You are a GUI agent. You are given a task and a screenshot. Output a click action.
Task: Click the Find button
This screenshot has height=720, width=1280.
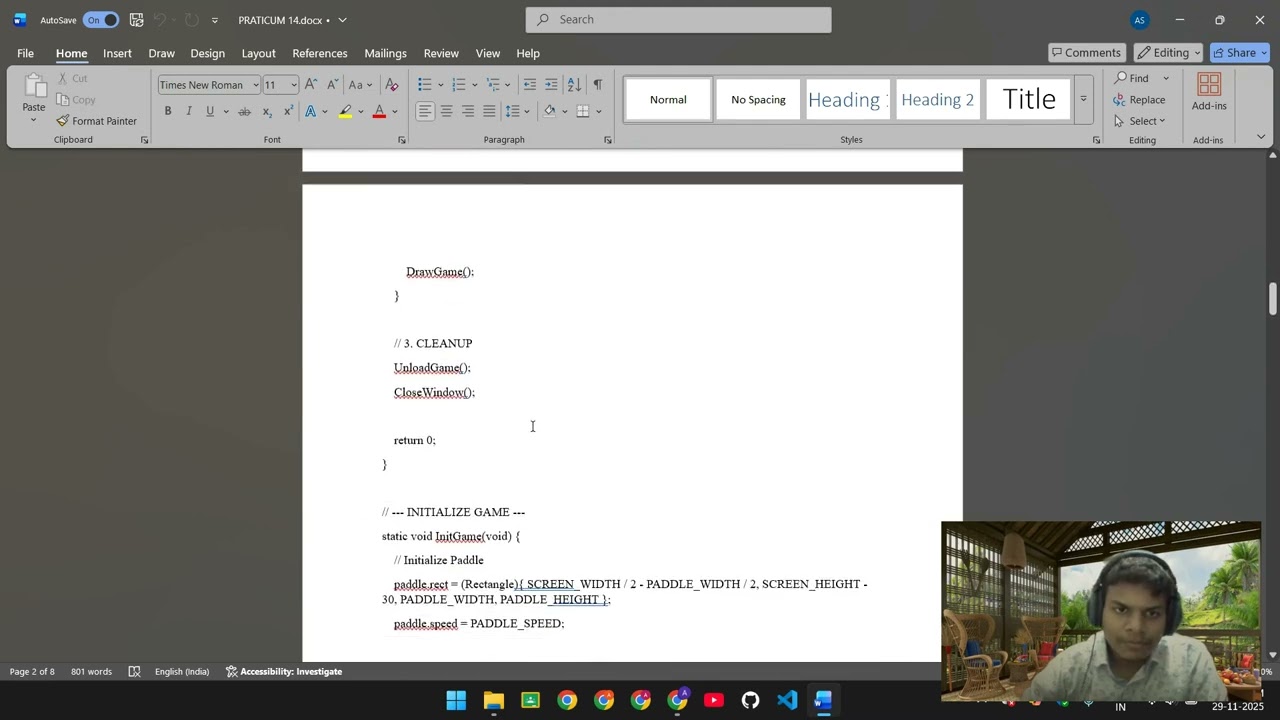coord(1131,78)
